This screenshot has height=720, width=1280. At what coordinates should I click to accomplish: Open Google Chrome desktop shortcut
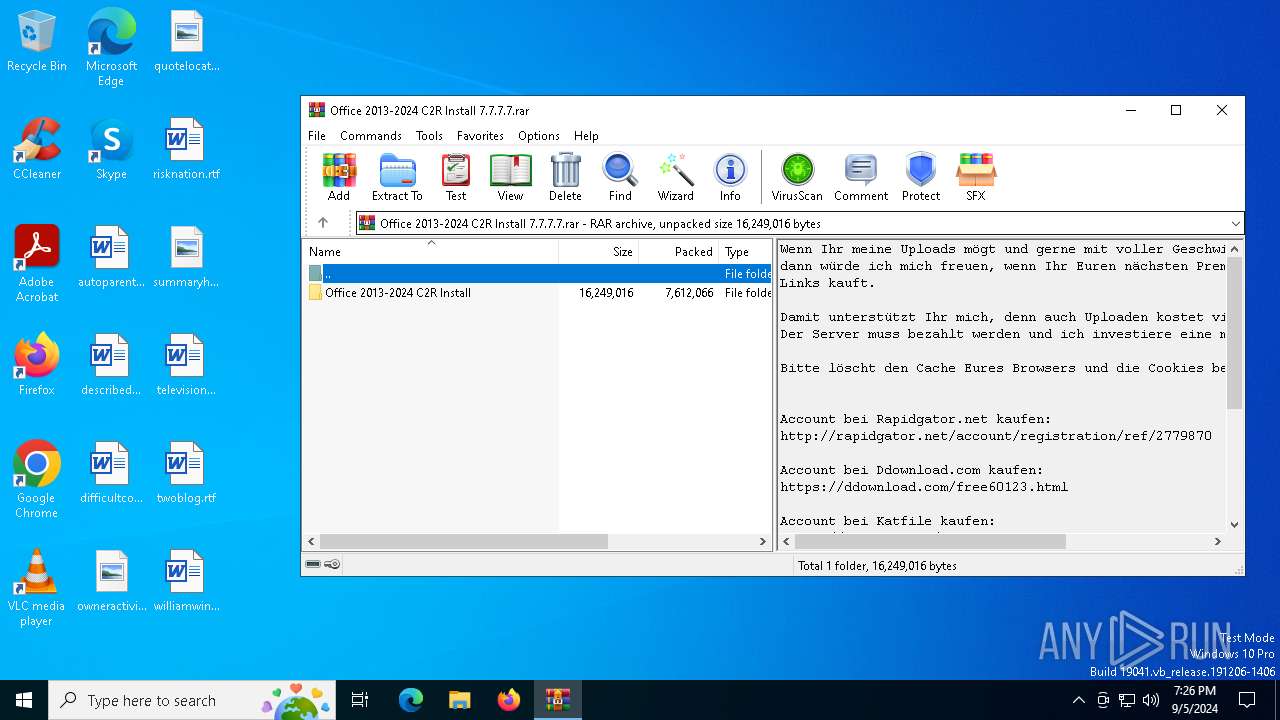coord(37,479)
